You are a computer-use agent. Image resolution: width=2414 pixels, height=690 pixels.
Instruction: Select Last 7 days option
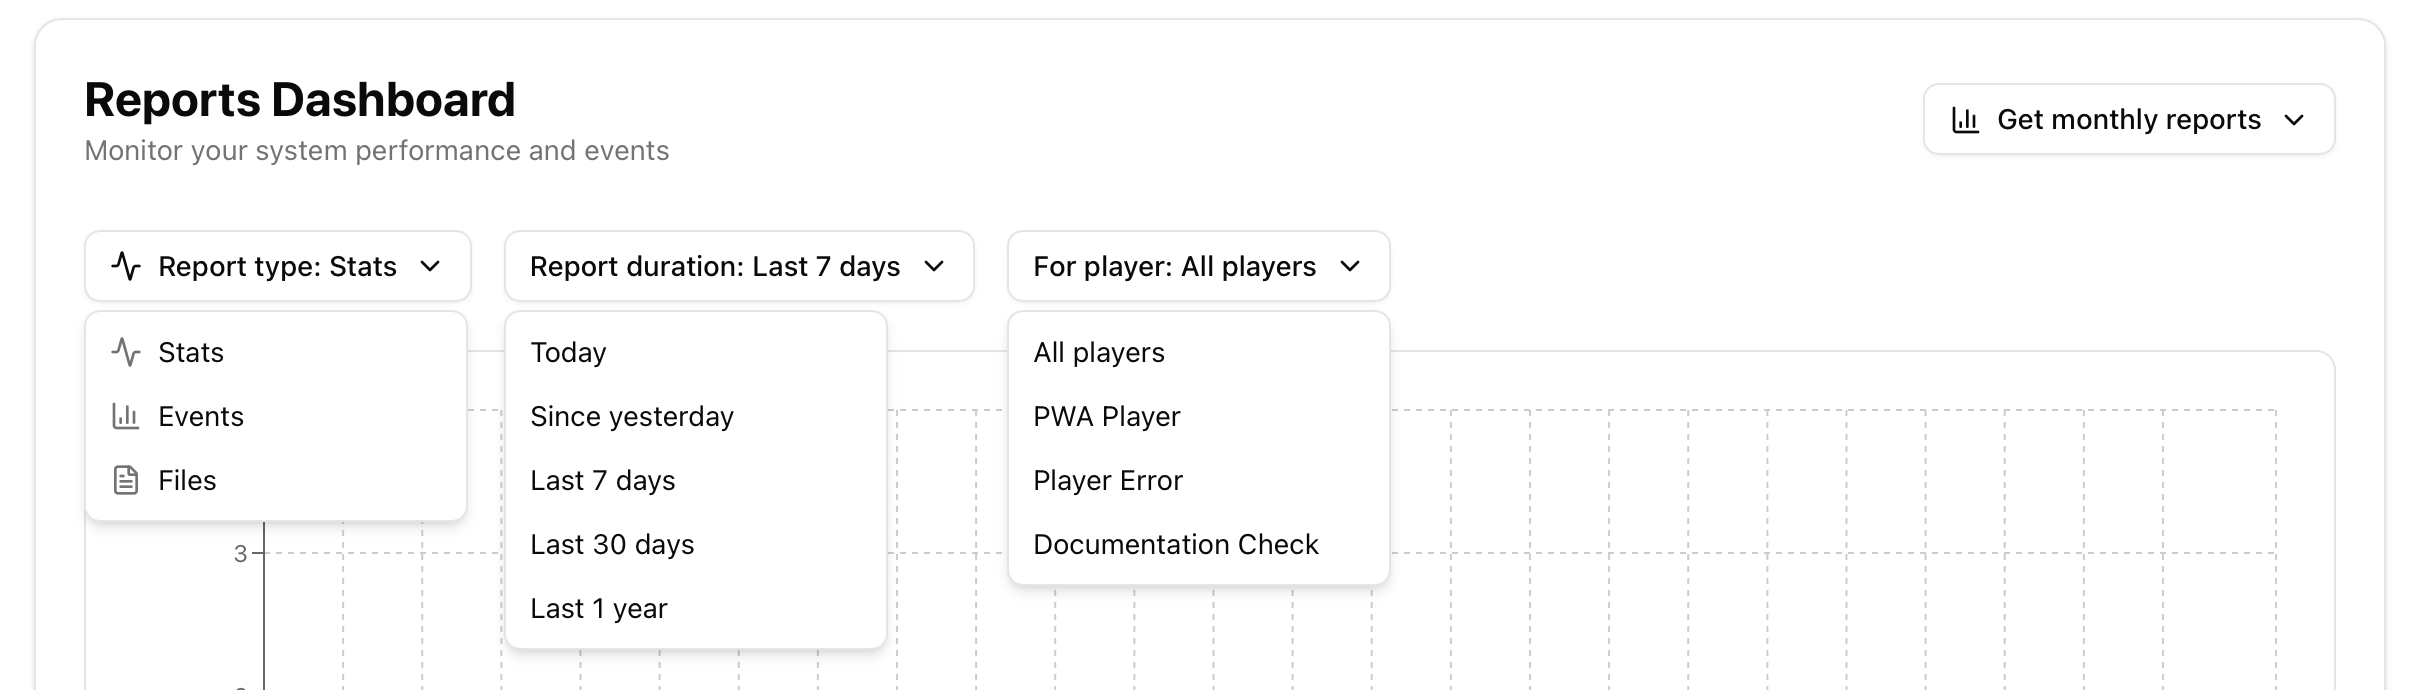602,480
